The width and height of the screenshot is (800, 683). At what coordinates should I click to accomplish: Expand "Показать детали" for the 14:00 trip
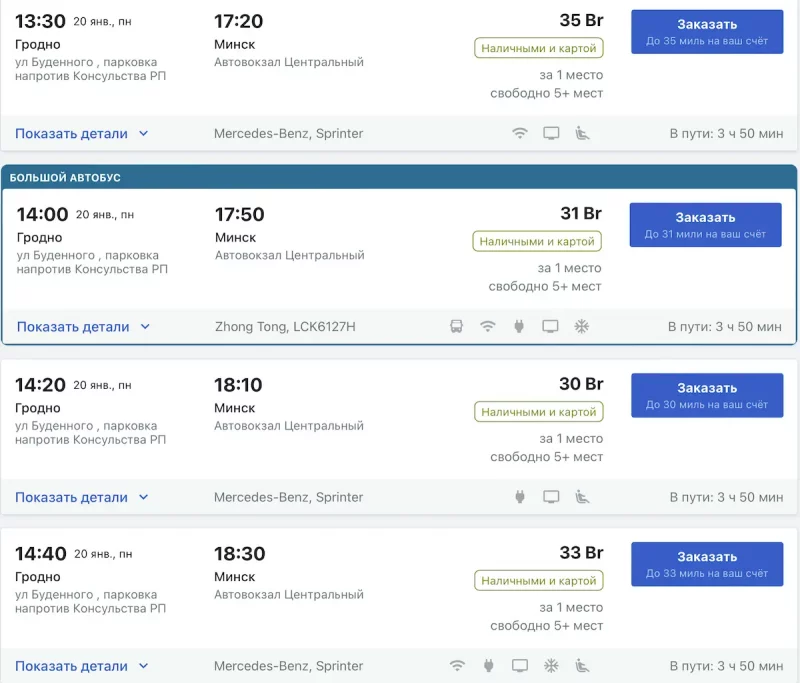click(83, 326)
